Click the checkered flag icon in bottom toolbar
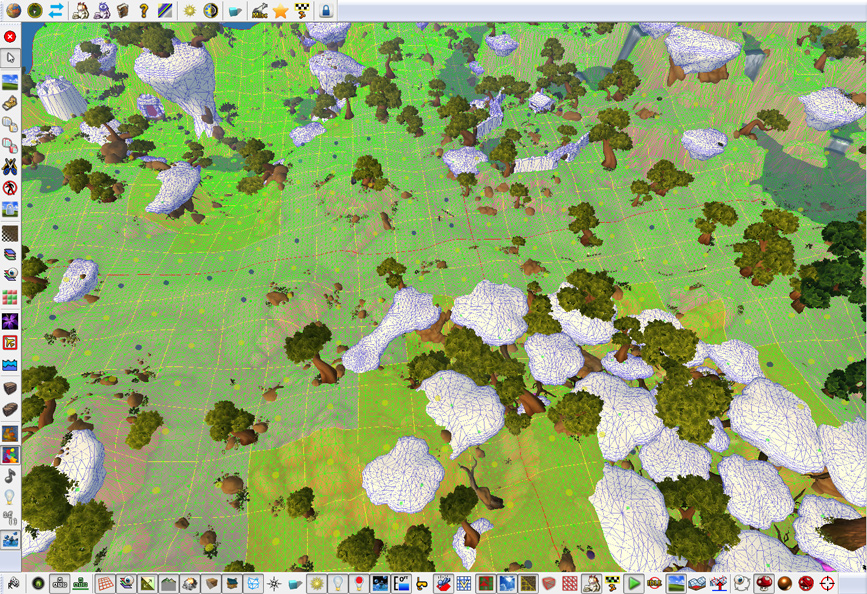This screenshot has width=867, height=594. coord(612,583)
